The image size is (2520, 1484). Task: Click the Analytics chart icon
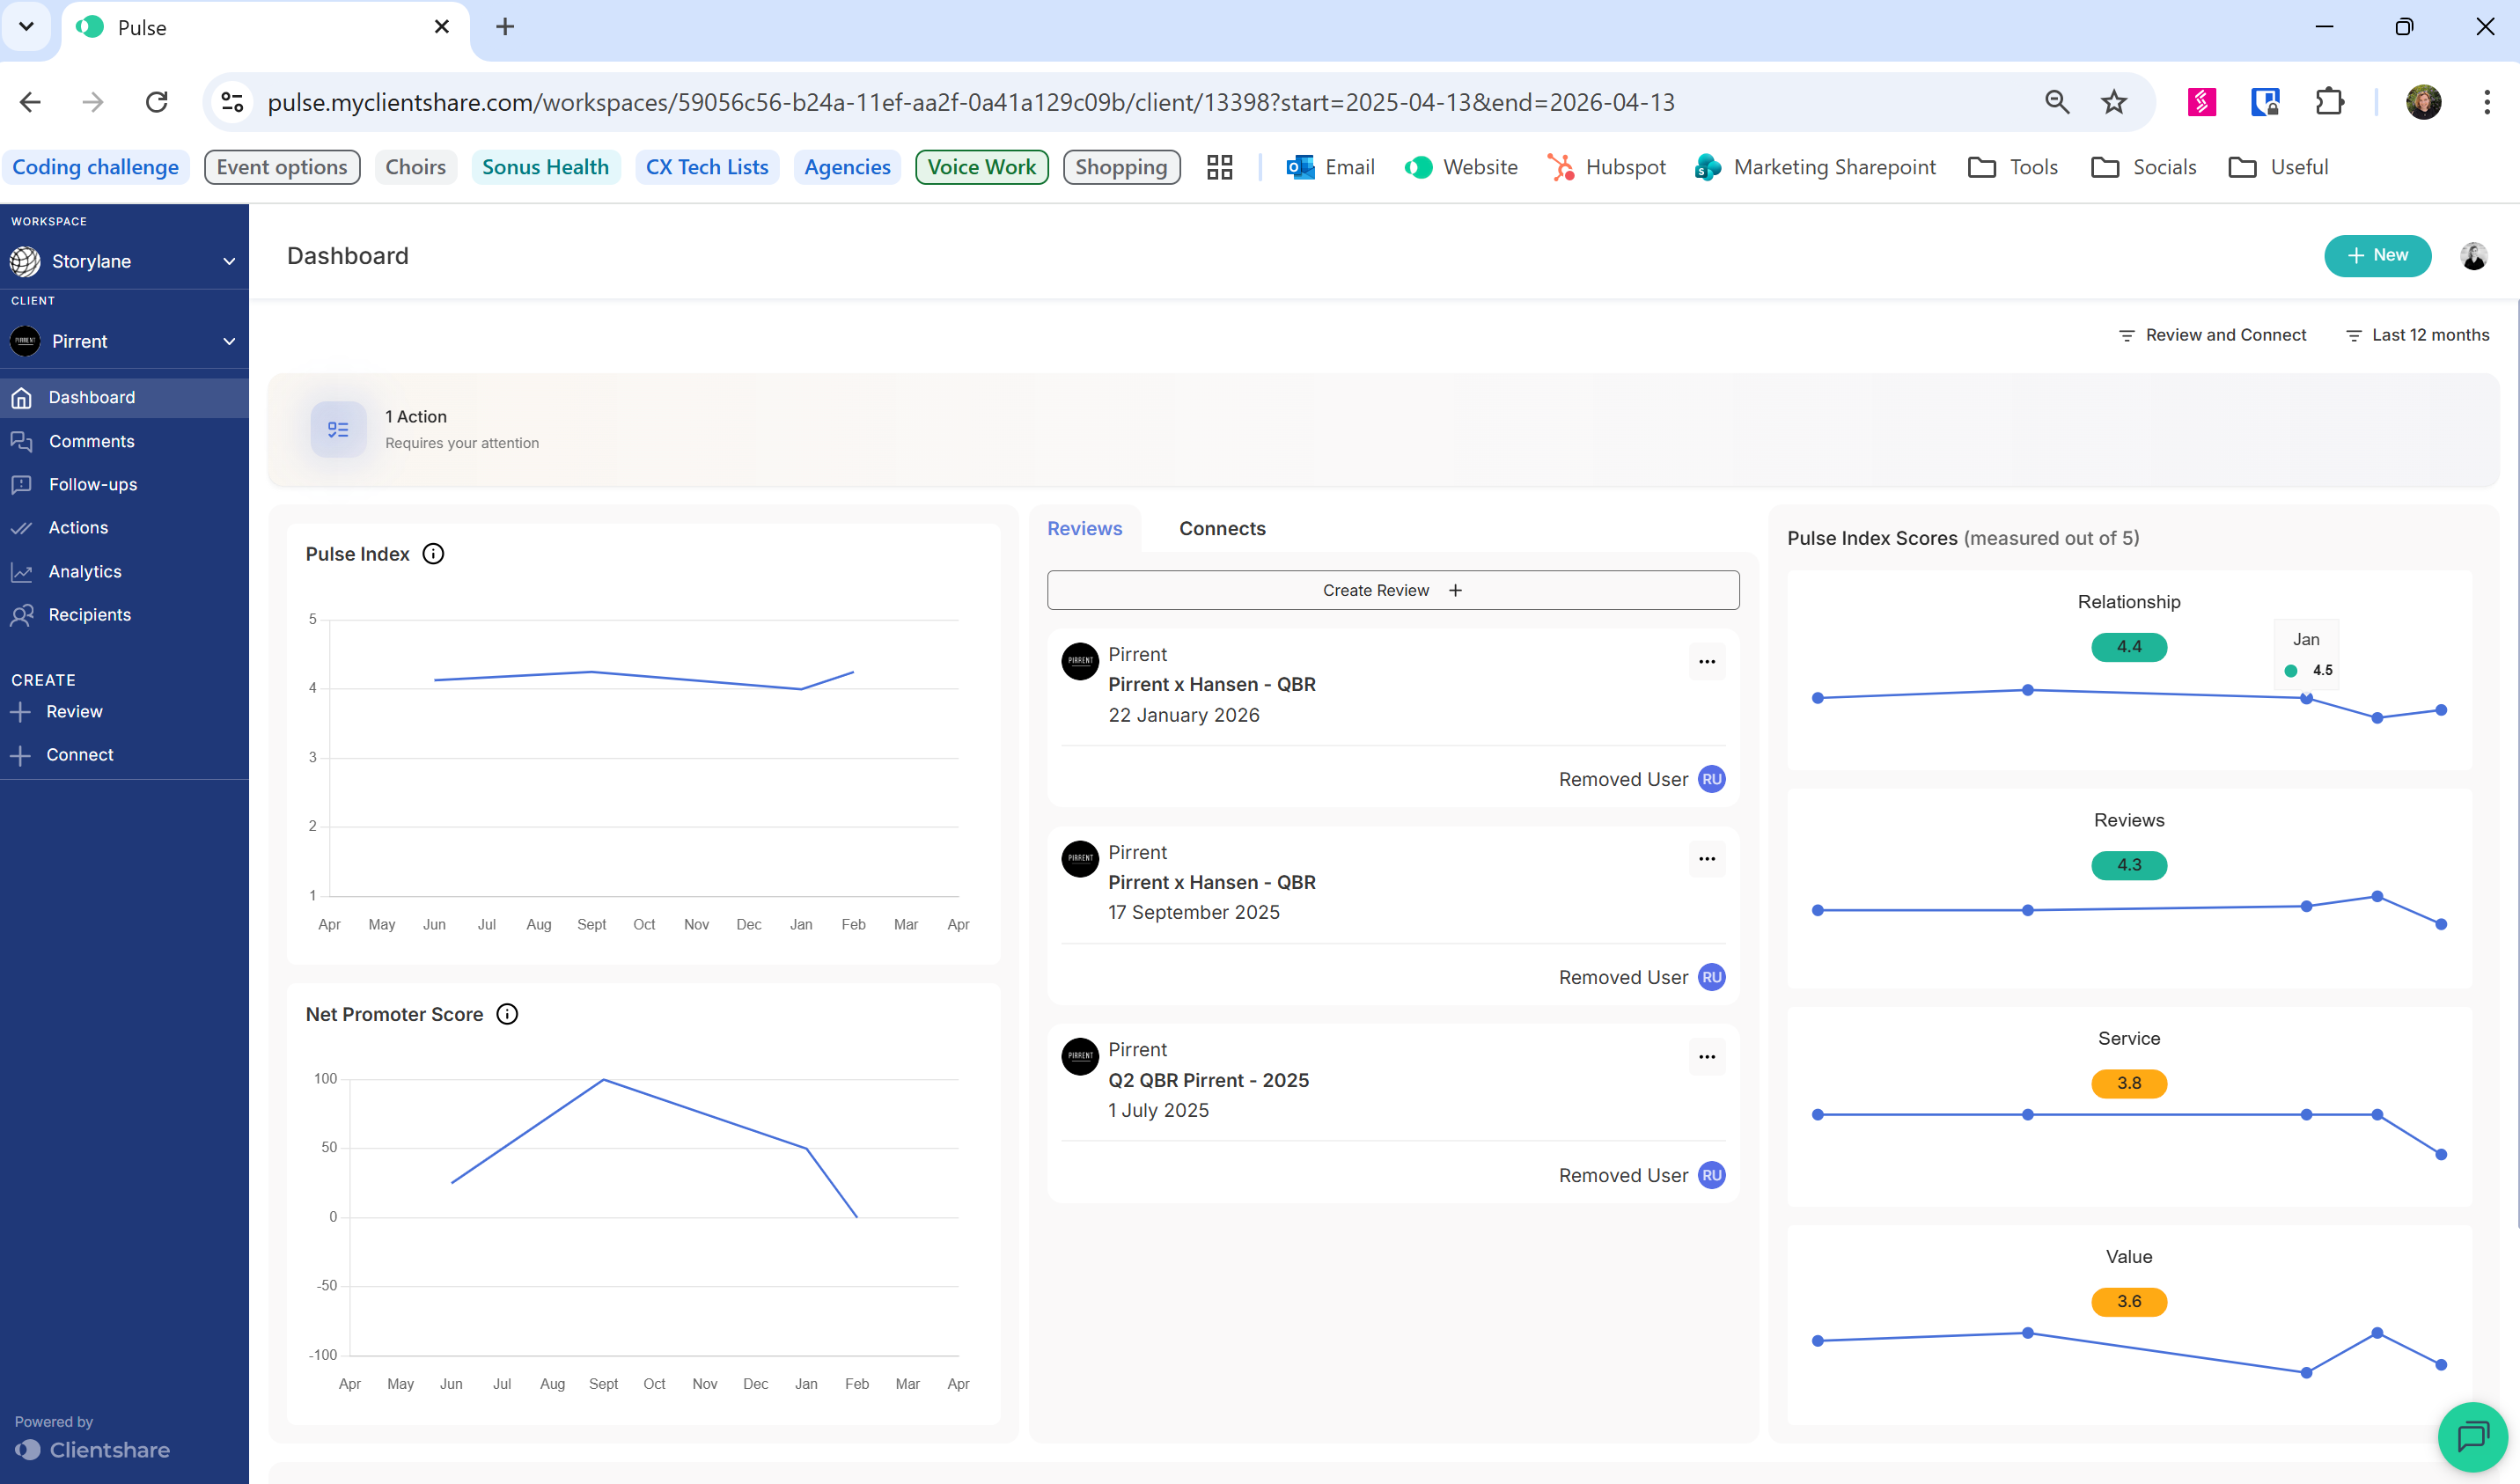(x=22, y=572)
